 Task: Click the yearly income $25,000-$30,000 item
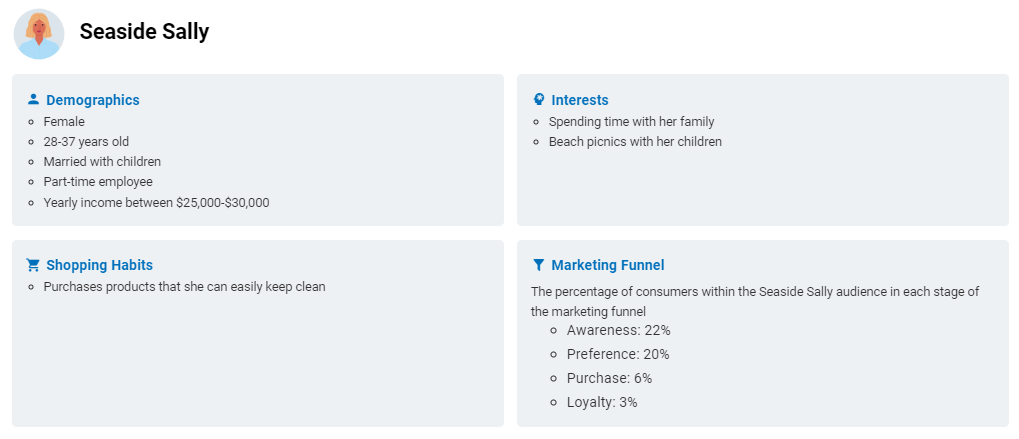pos(157,203)
